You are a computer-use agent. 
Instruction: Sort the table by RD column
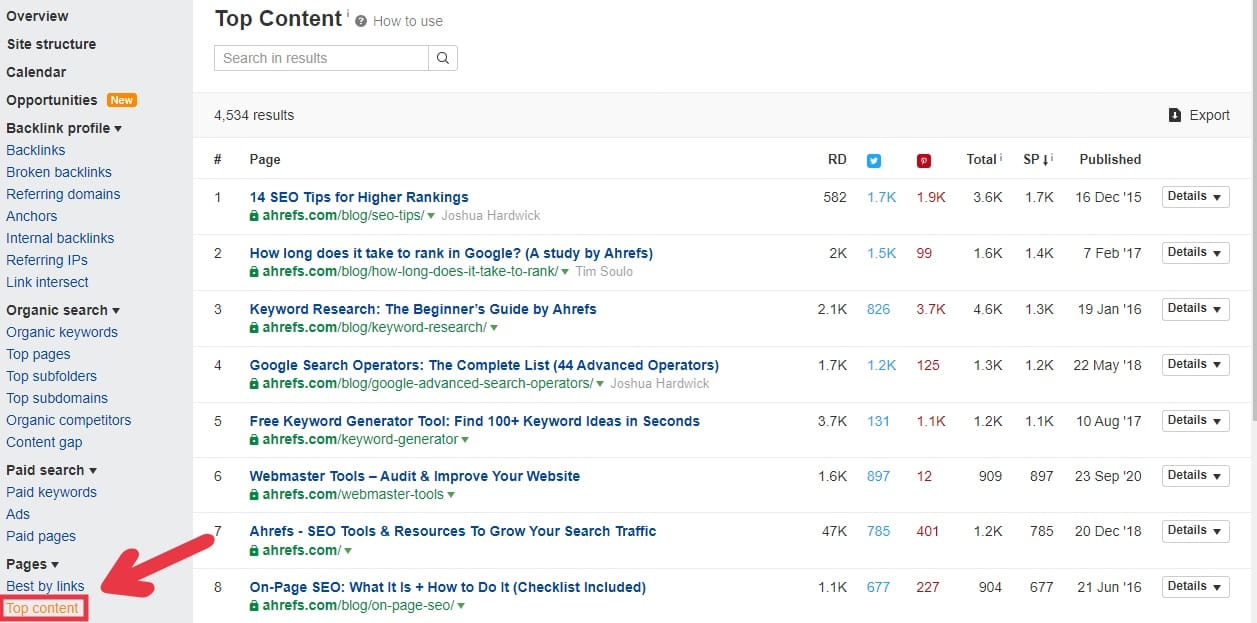pos(837,160)
